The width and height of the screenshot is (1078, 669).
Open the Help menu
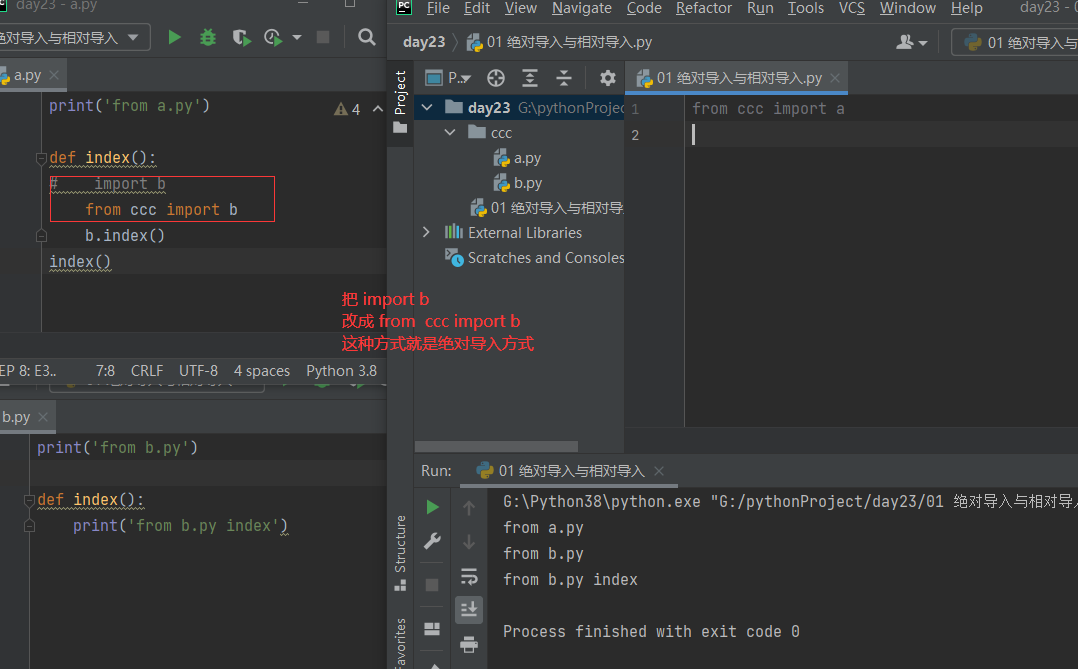pos(967,8)
